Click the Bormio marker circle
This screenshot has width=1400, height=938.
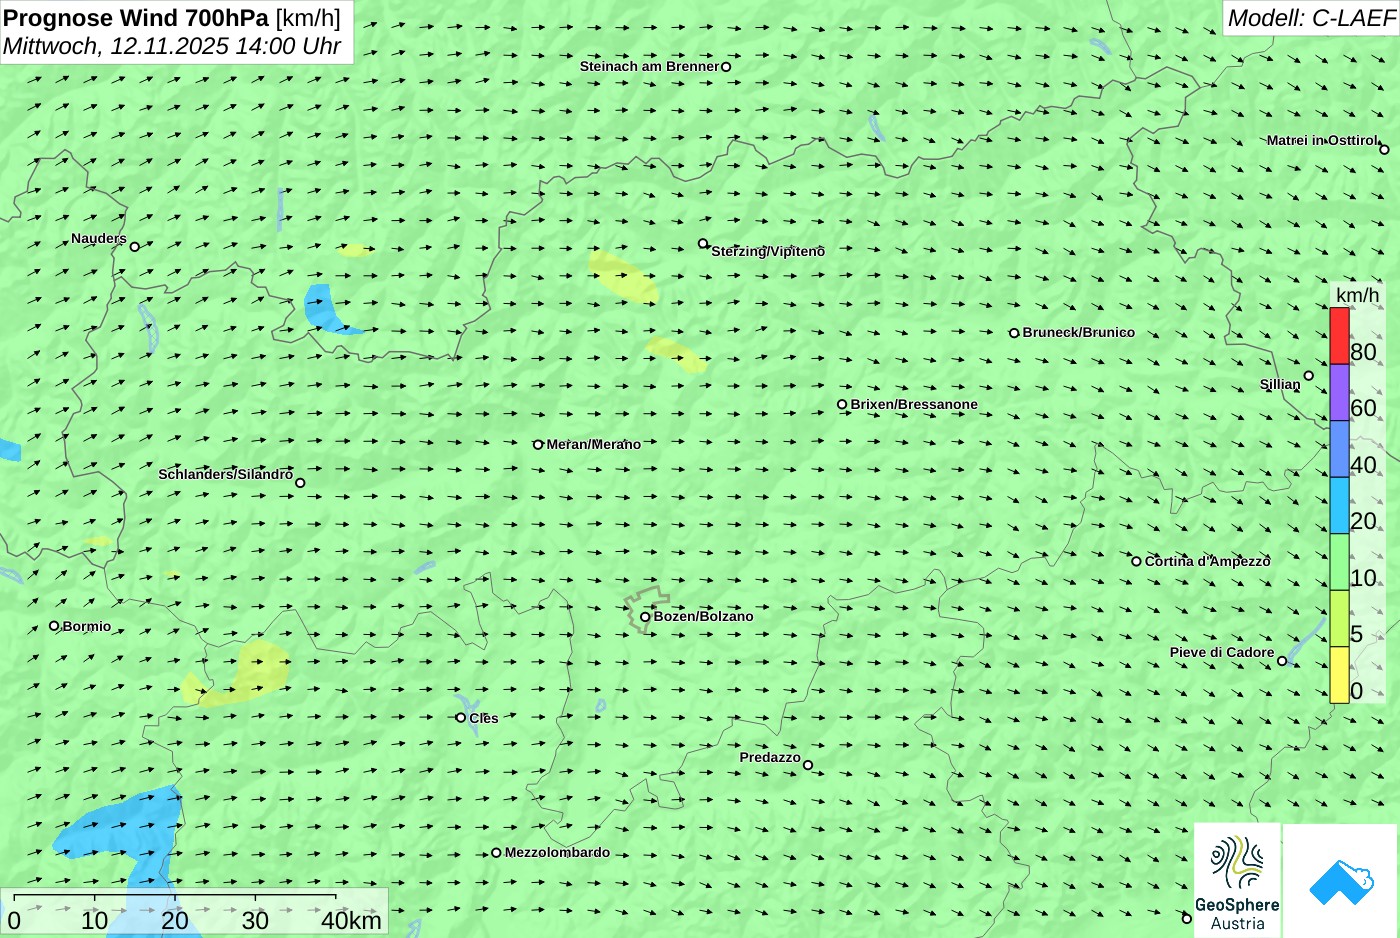pos(54,626)
